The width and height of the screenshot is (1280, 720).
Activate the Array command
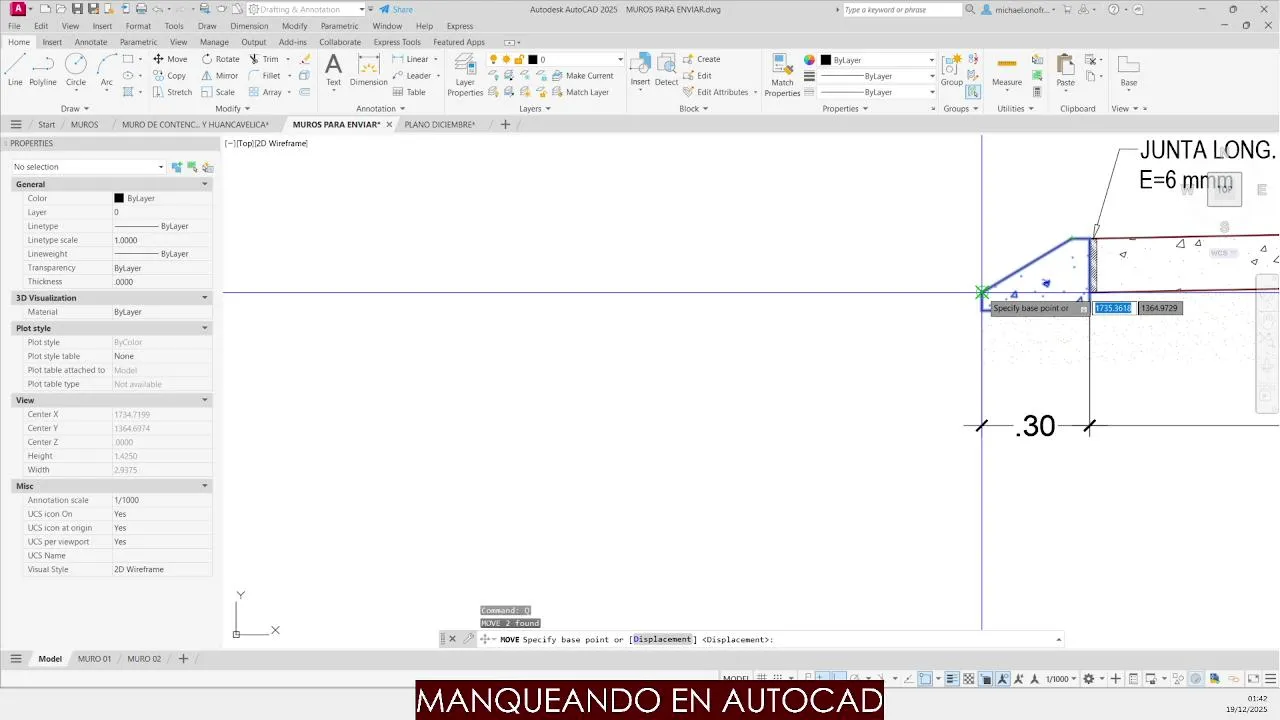point(265,92)
